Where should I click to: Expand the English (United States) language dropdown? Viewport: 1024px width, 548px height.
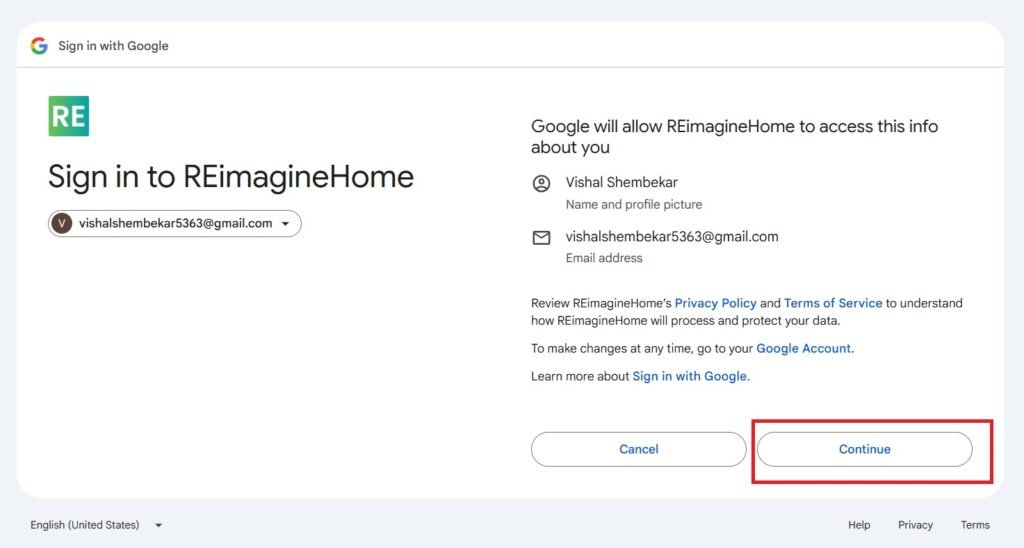tap(96, 525)
